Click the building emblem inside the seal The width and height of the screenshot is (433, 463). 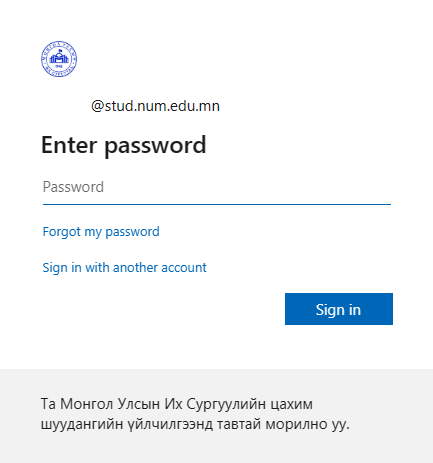point(59,58)
